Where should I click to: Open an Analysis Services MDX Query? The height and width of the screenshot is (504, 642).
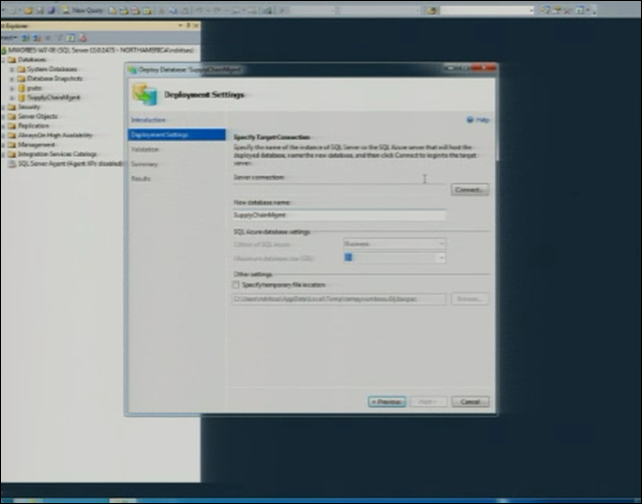[x=124, y=11]
